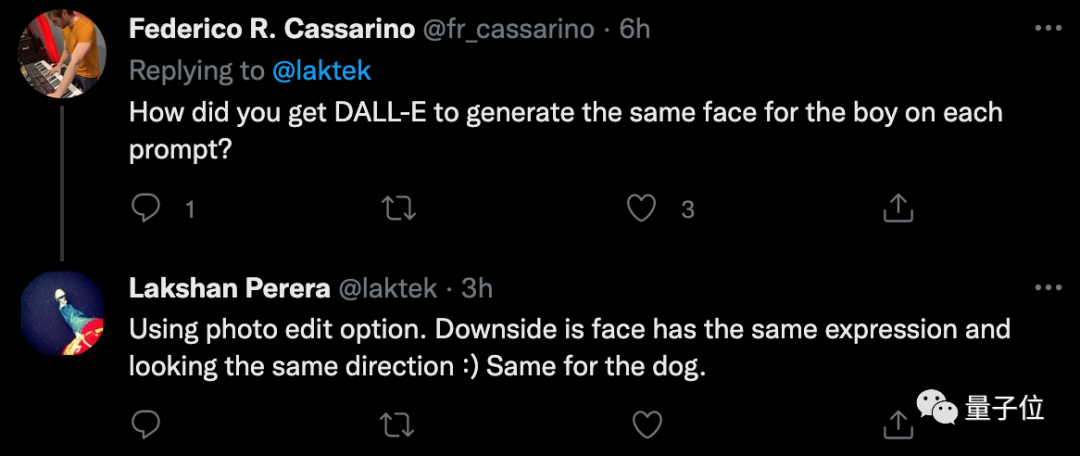The image size is (1080, 456).
Task: Open more options on Lakshan's tweet
Action: (1047, 288)
